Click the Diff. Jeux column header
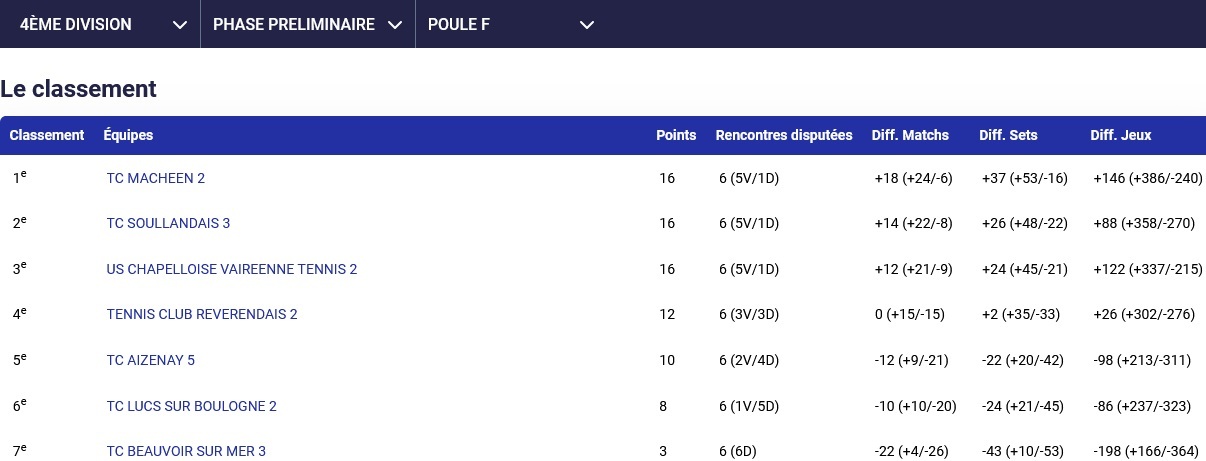1206x461 pixels. click(x=1120, y=136)
